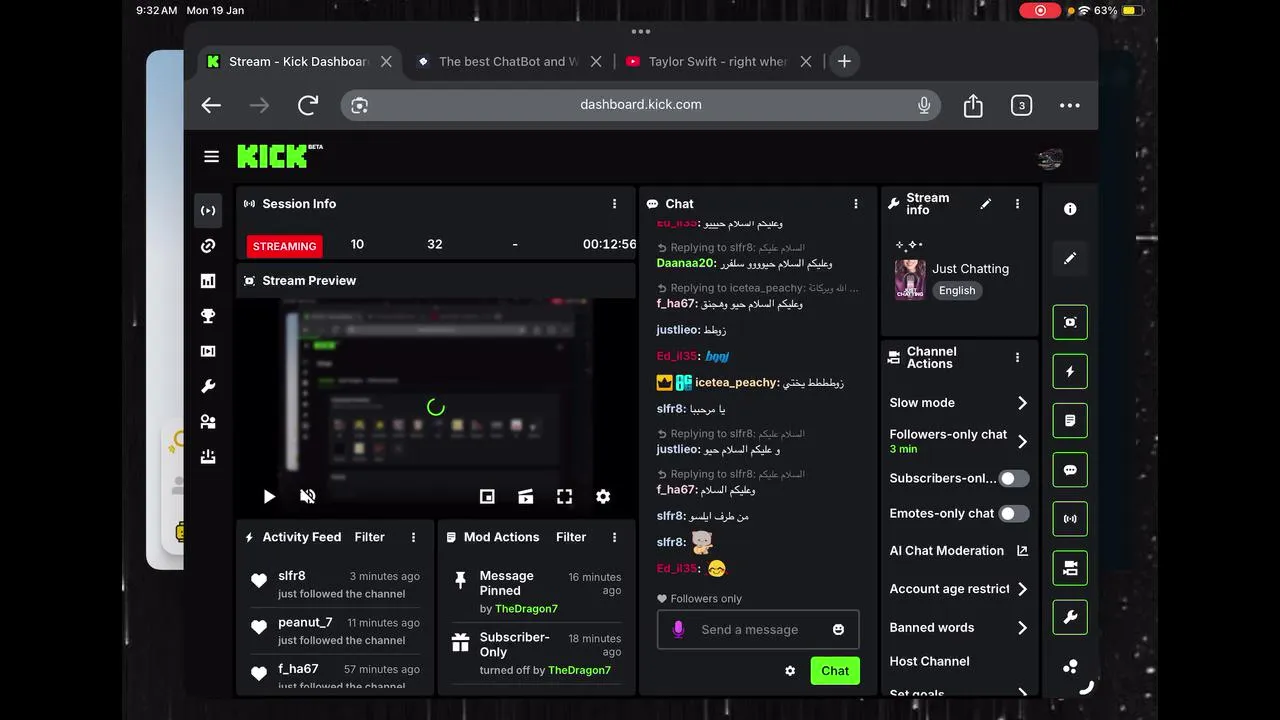Make the stream preview fullscreen

[x=564, y=496]
